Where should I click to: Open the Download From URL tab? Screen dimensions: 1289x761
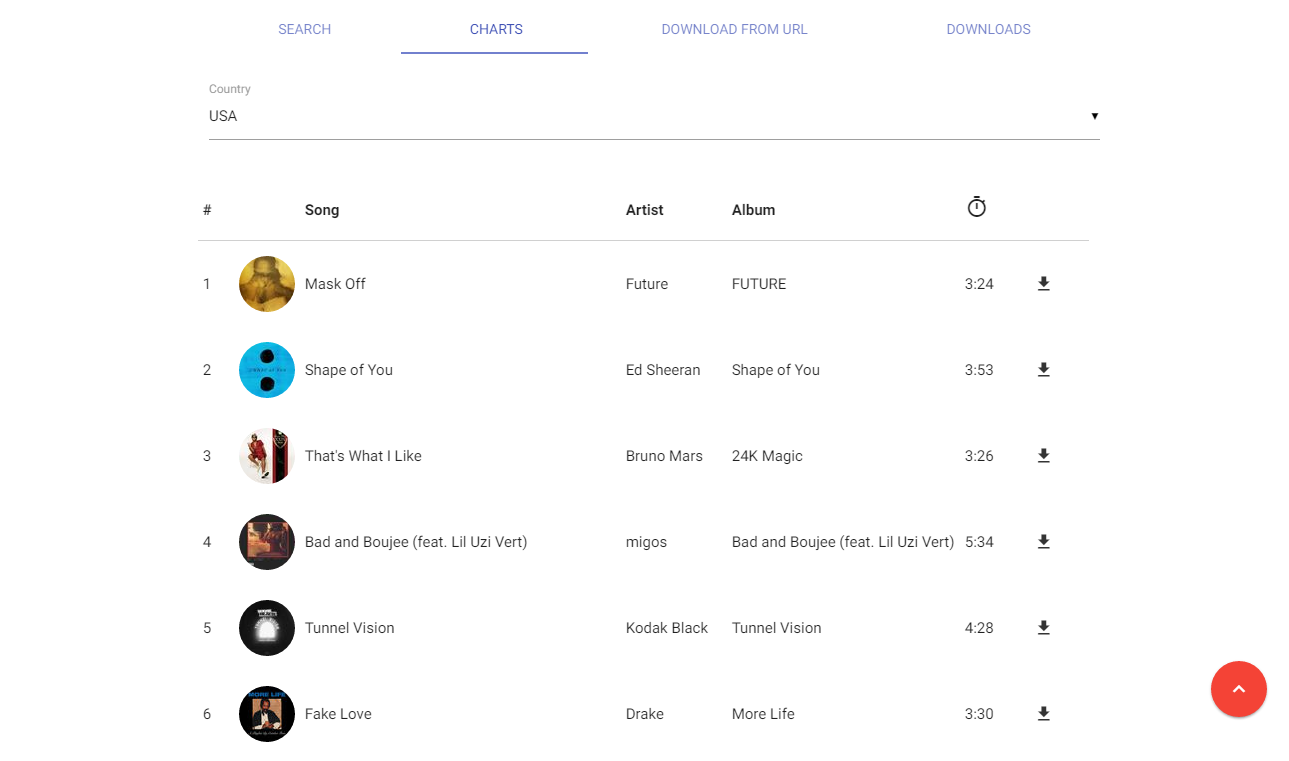[734, 29]
